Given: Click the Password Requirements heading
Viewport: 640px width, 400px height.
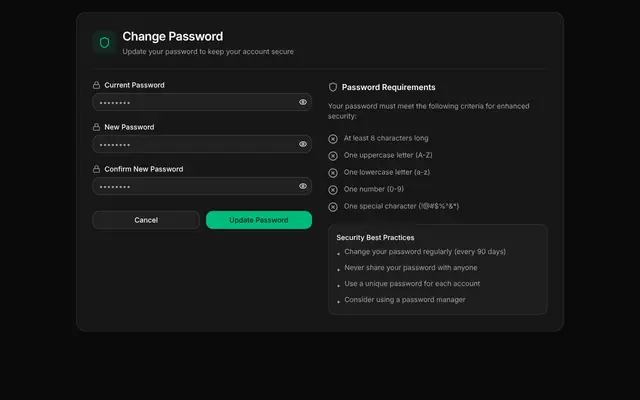Looking at the screenshot, I should pos(389,87).
